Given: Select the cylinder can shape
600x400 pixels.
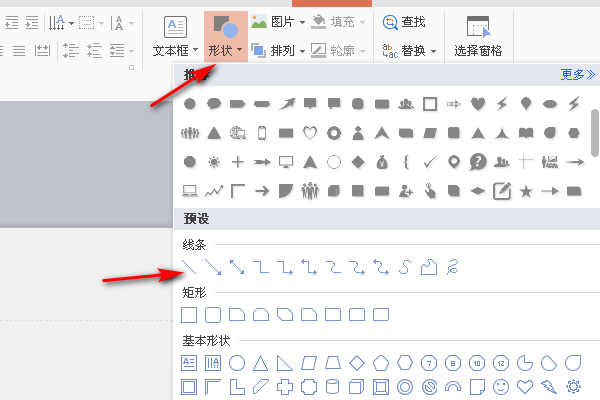Looking at the screenshot, I should (332, 387).
